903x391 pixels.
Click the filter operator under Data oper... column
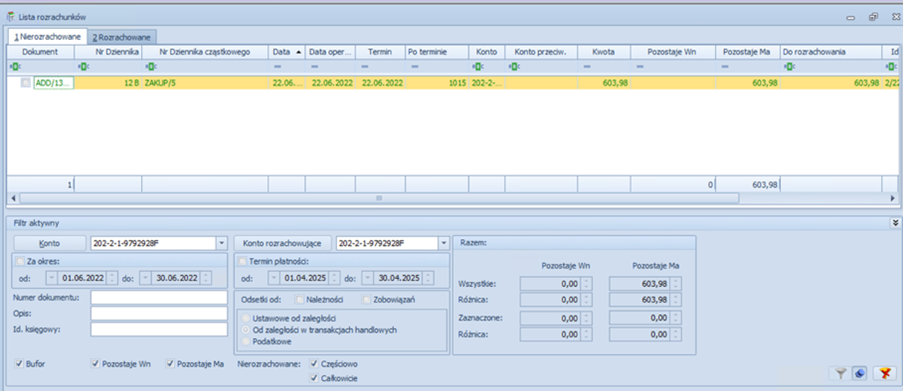[x=313, y=67]
